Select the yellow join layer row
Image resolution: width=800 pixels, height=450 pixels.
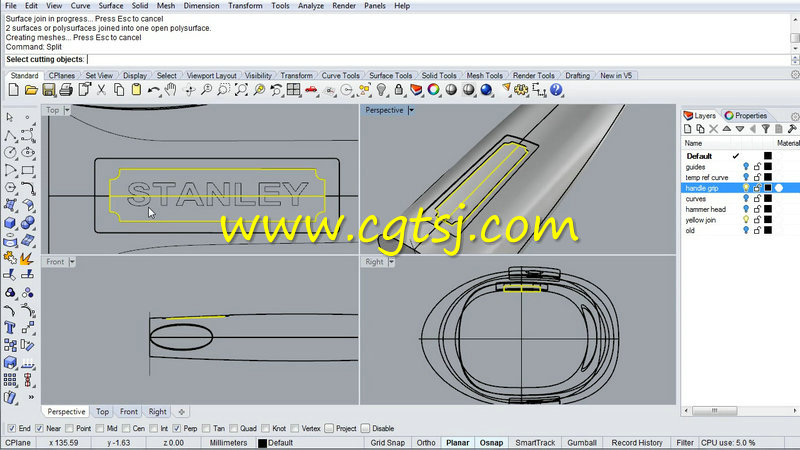[740, 220]
